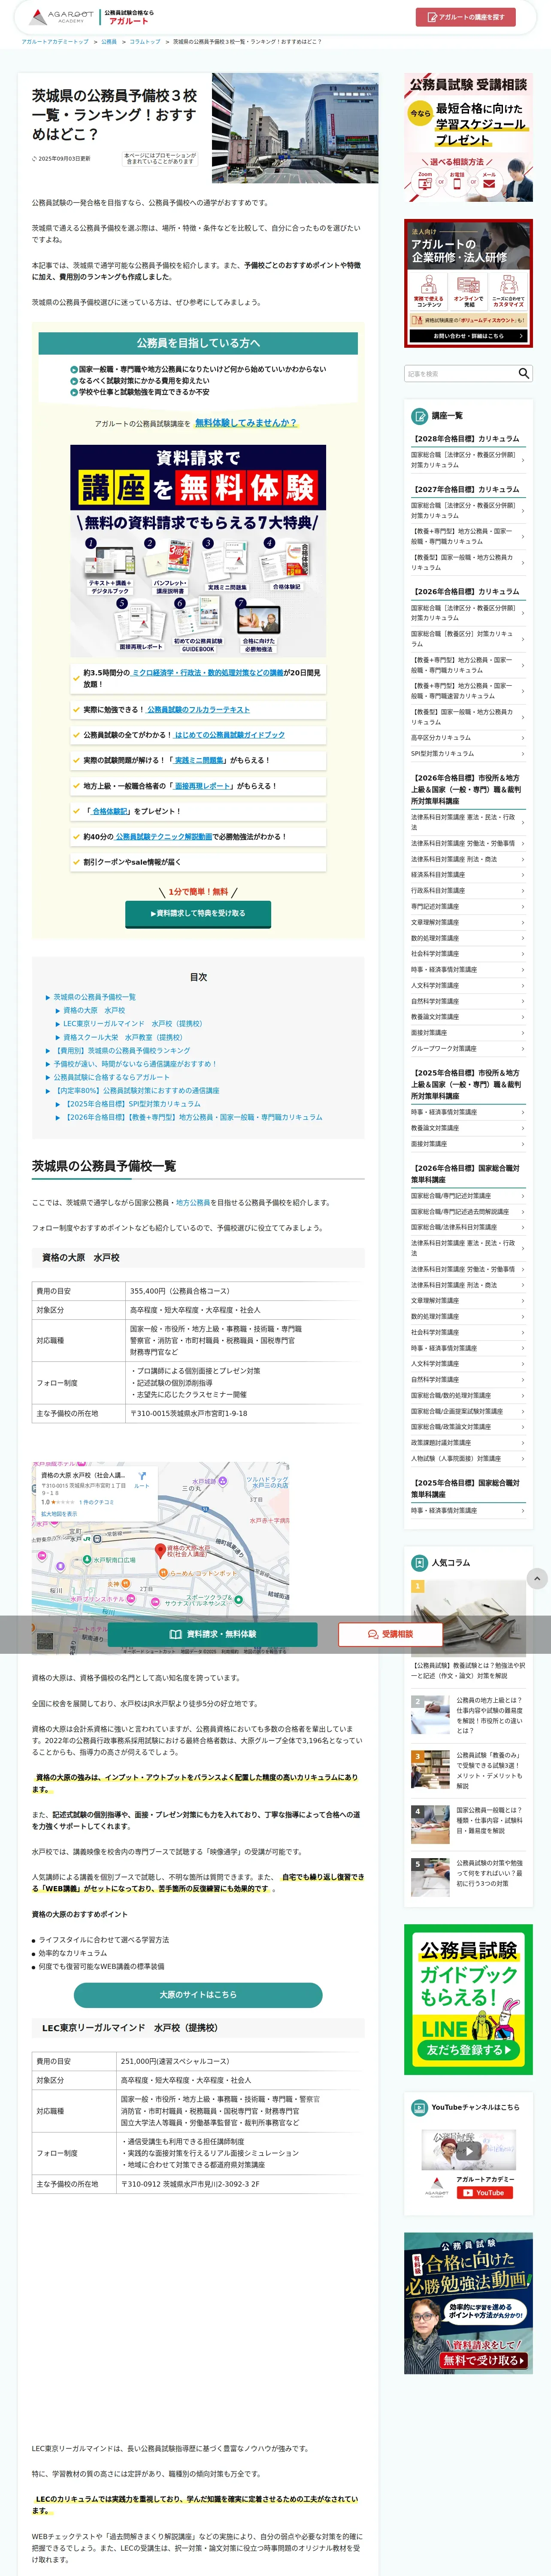551x2576 pixels.
Task: Click 受講相談 floating button
Action: point(390,1635)
